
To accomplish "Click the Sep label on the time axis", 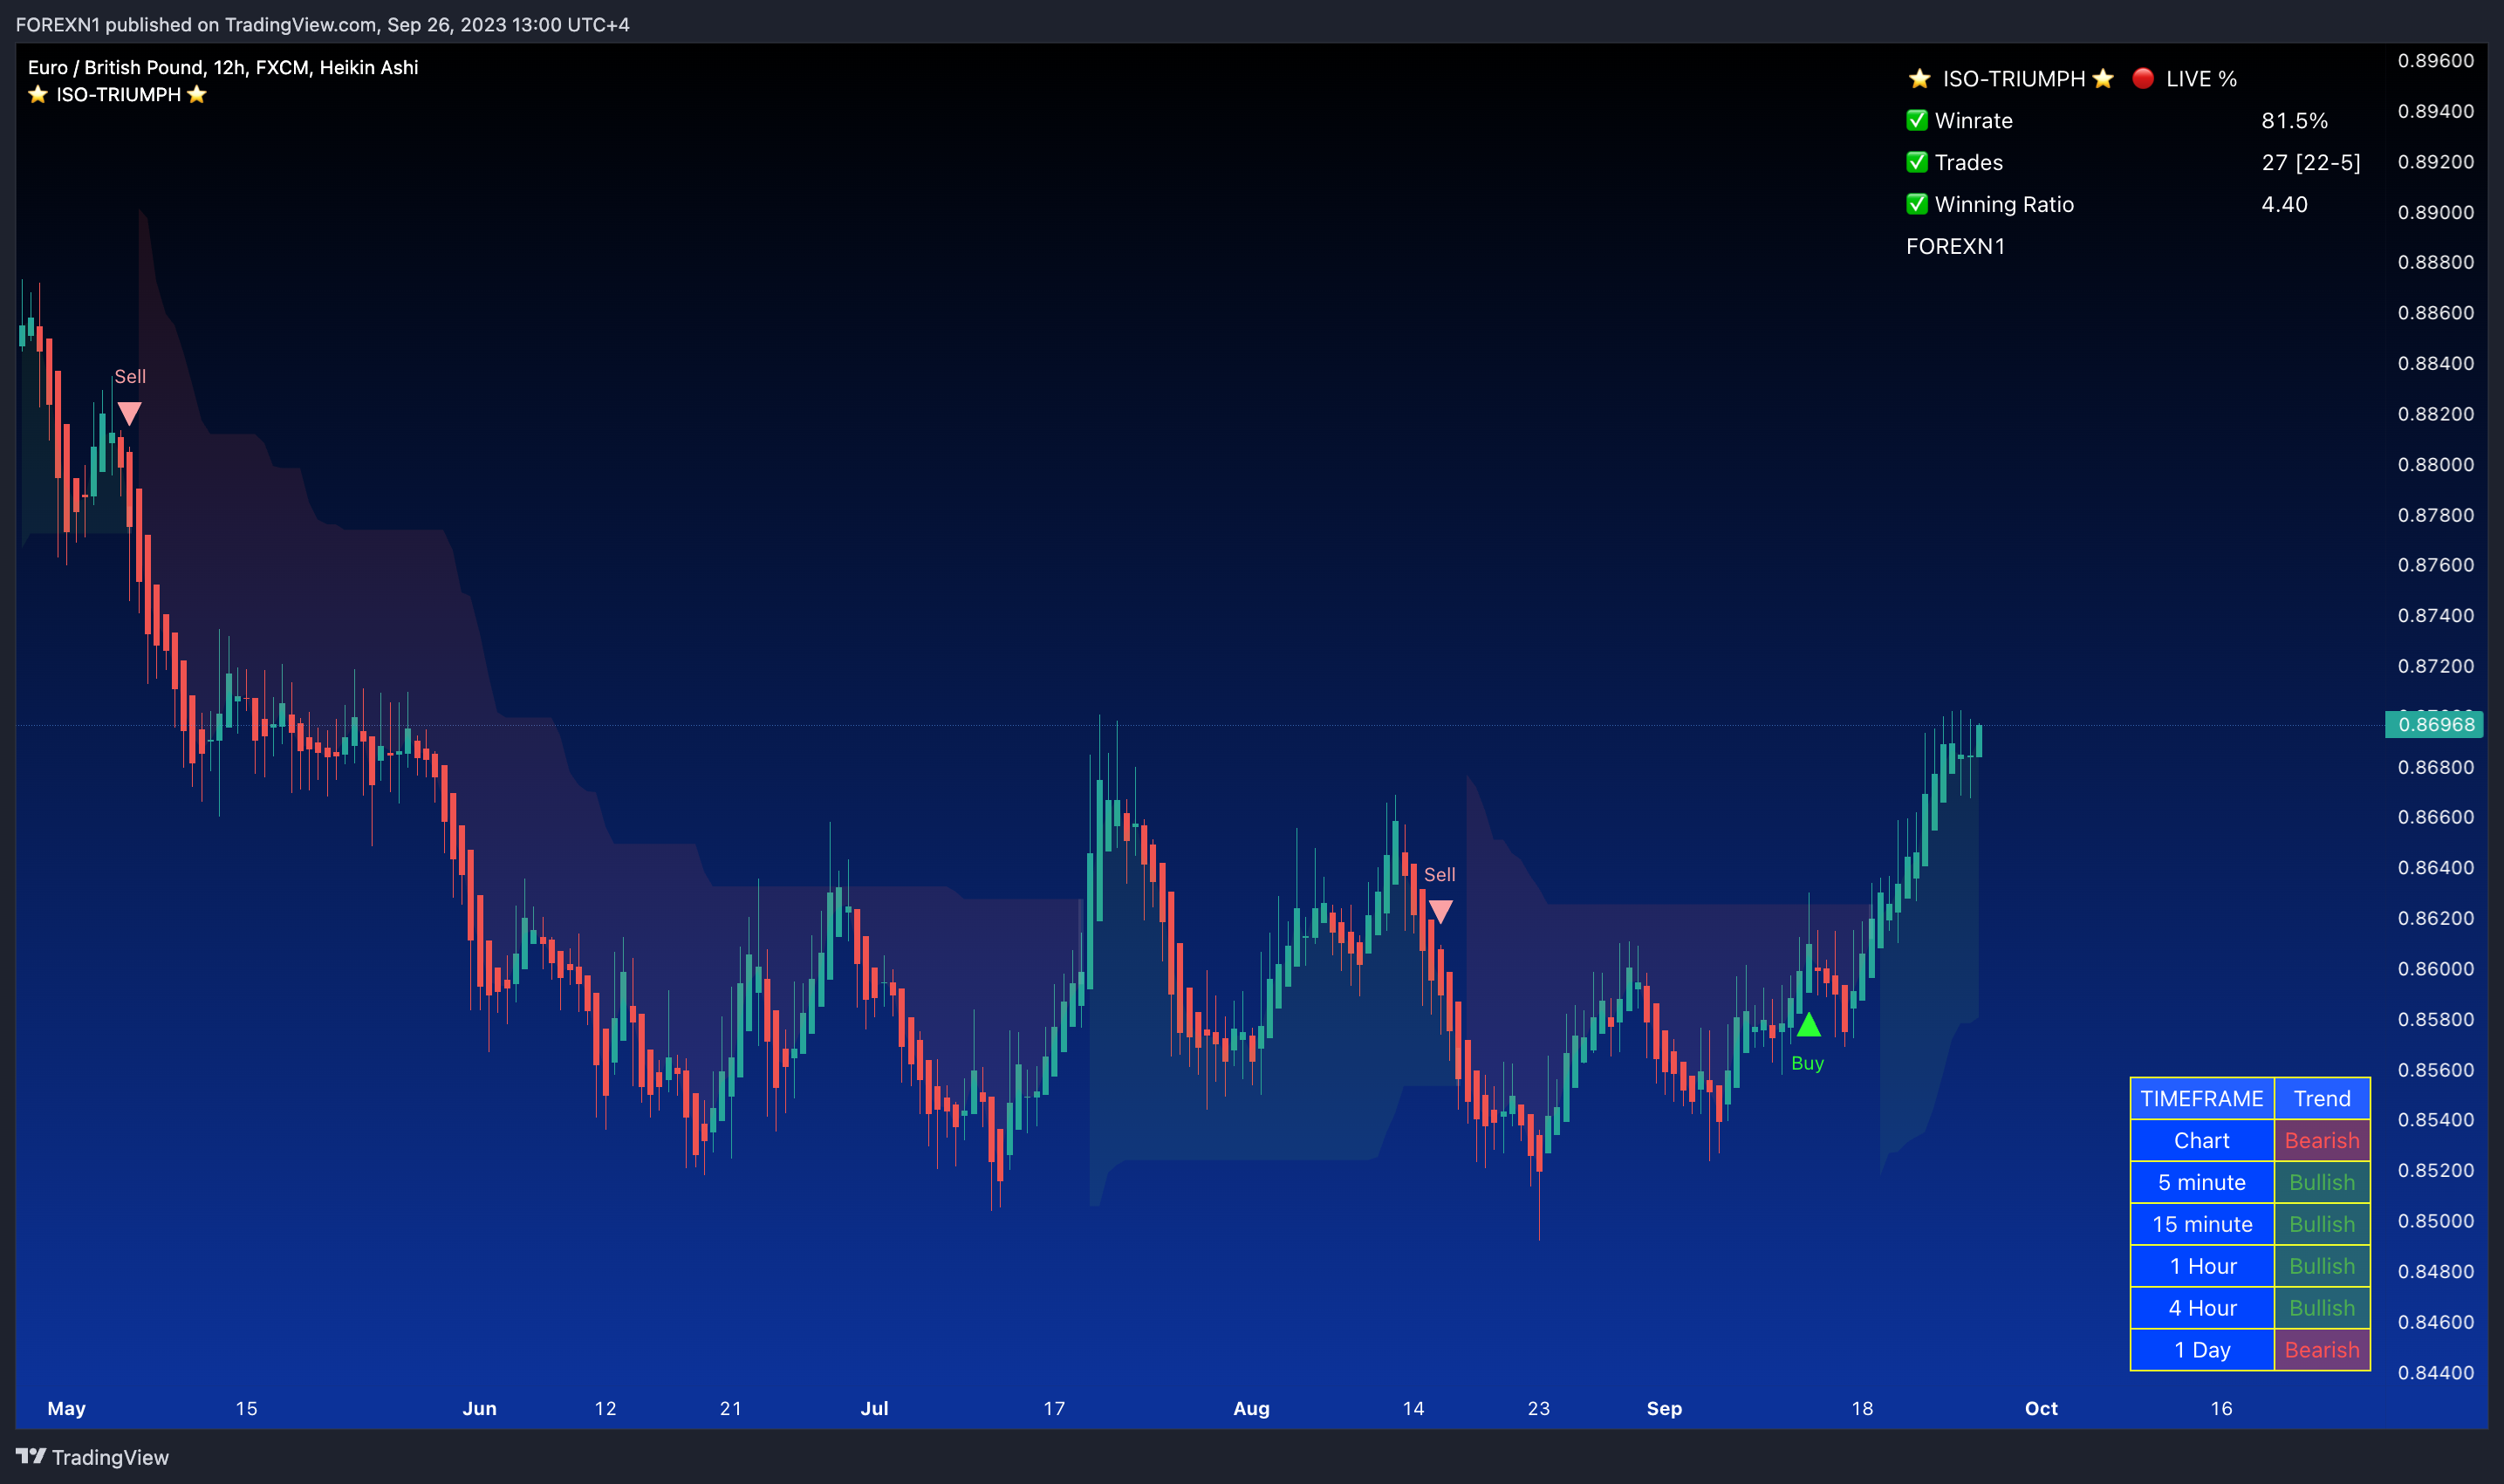I will tap(1664, 1408).
